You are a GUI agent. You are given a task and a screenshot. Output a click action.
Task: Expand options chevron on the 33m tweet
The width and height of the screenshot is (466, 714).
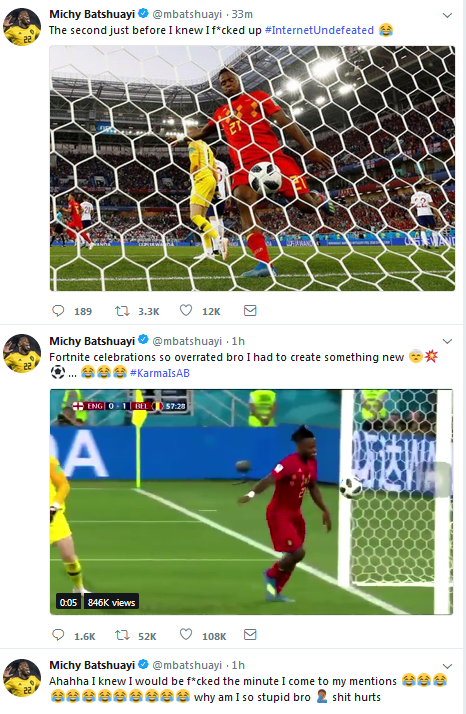click(x=447, y=15)
